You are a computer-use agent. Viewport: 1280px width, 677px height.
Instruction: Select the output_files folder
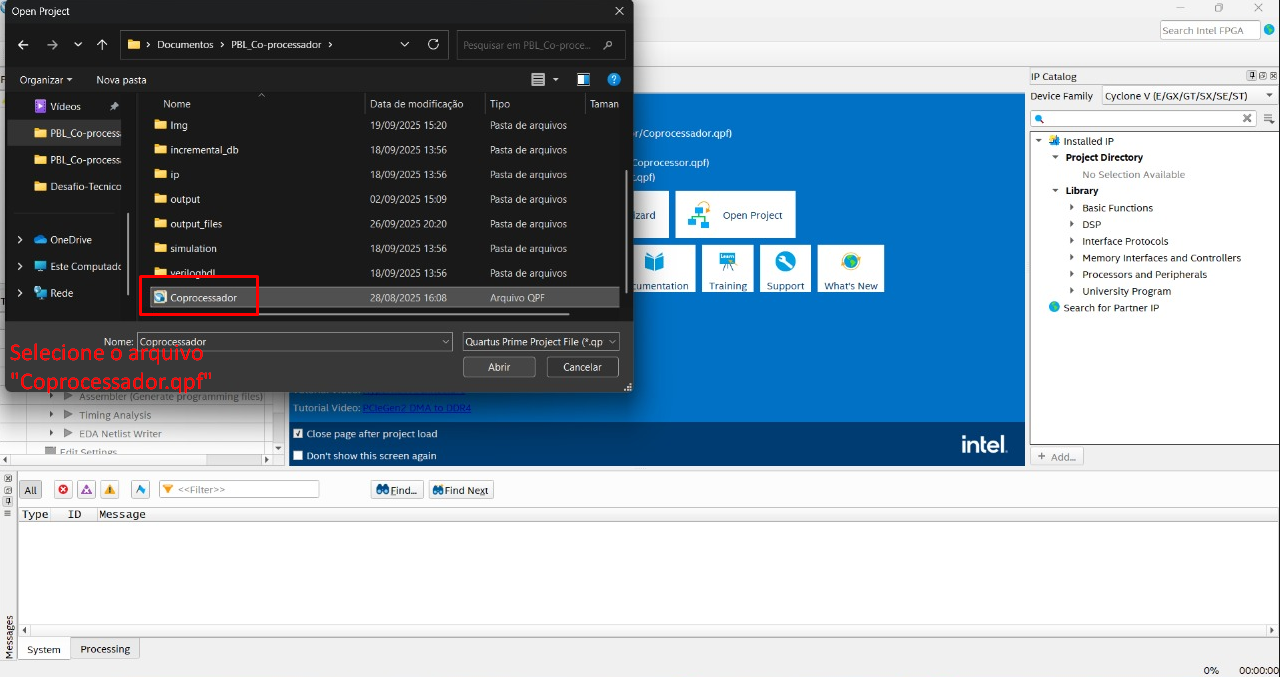[x=196, y=224]
